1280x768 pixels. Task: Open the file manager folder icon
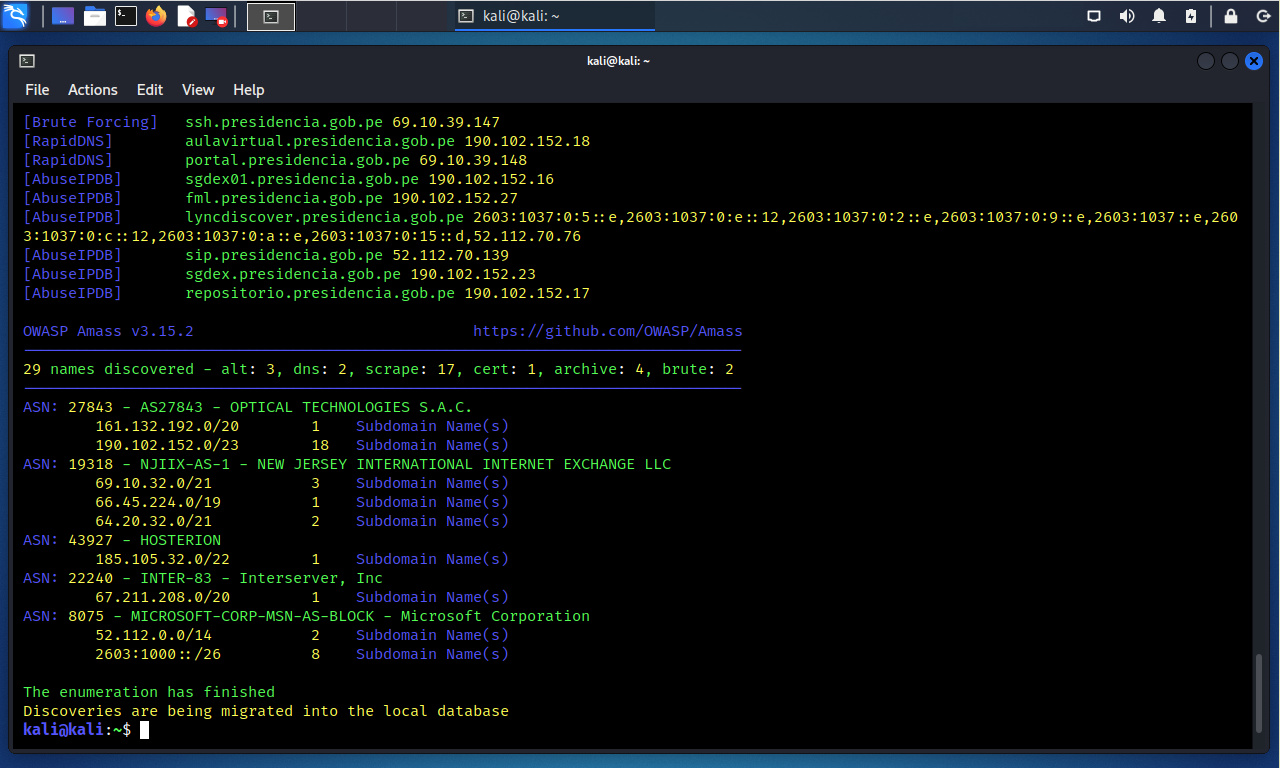(95, 16)
